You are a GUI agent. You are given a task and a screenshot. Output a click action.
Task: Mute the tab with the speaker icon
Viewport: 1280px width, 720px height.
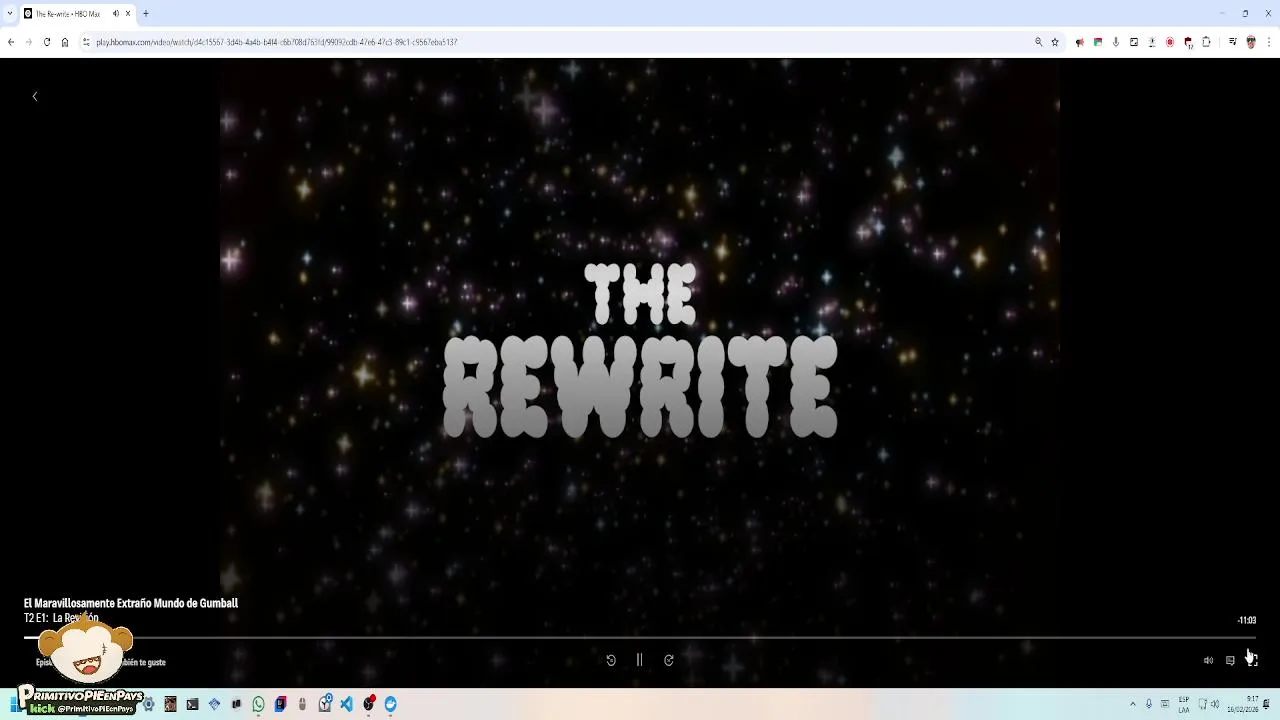[x=116, y=13]
